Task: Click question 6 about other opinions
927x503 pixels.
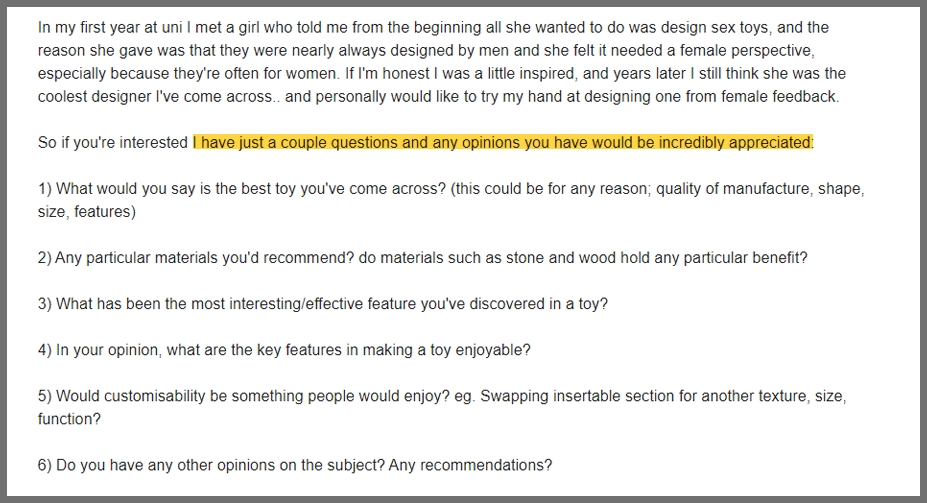Action: pyautogui.click(x=295, y=465)
